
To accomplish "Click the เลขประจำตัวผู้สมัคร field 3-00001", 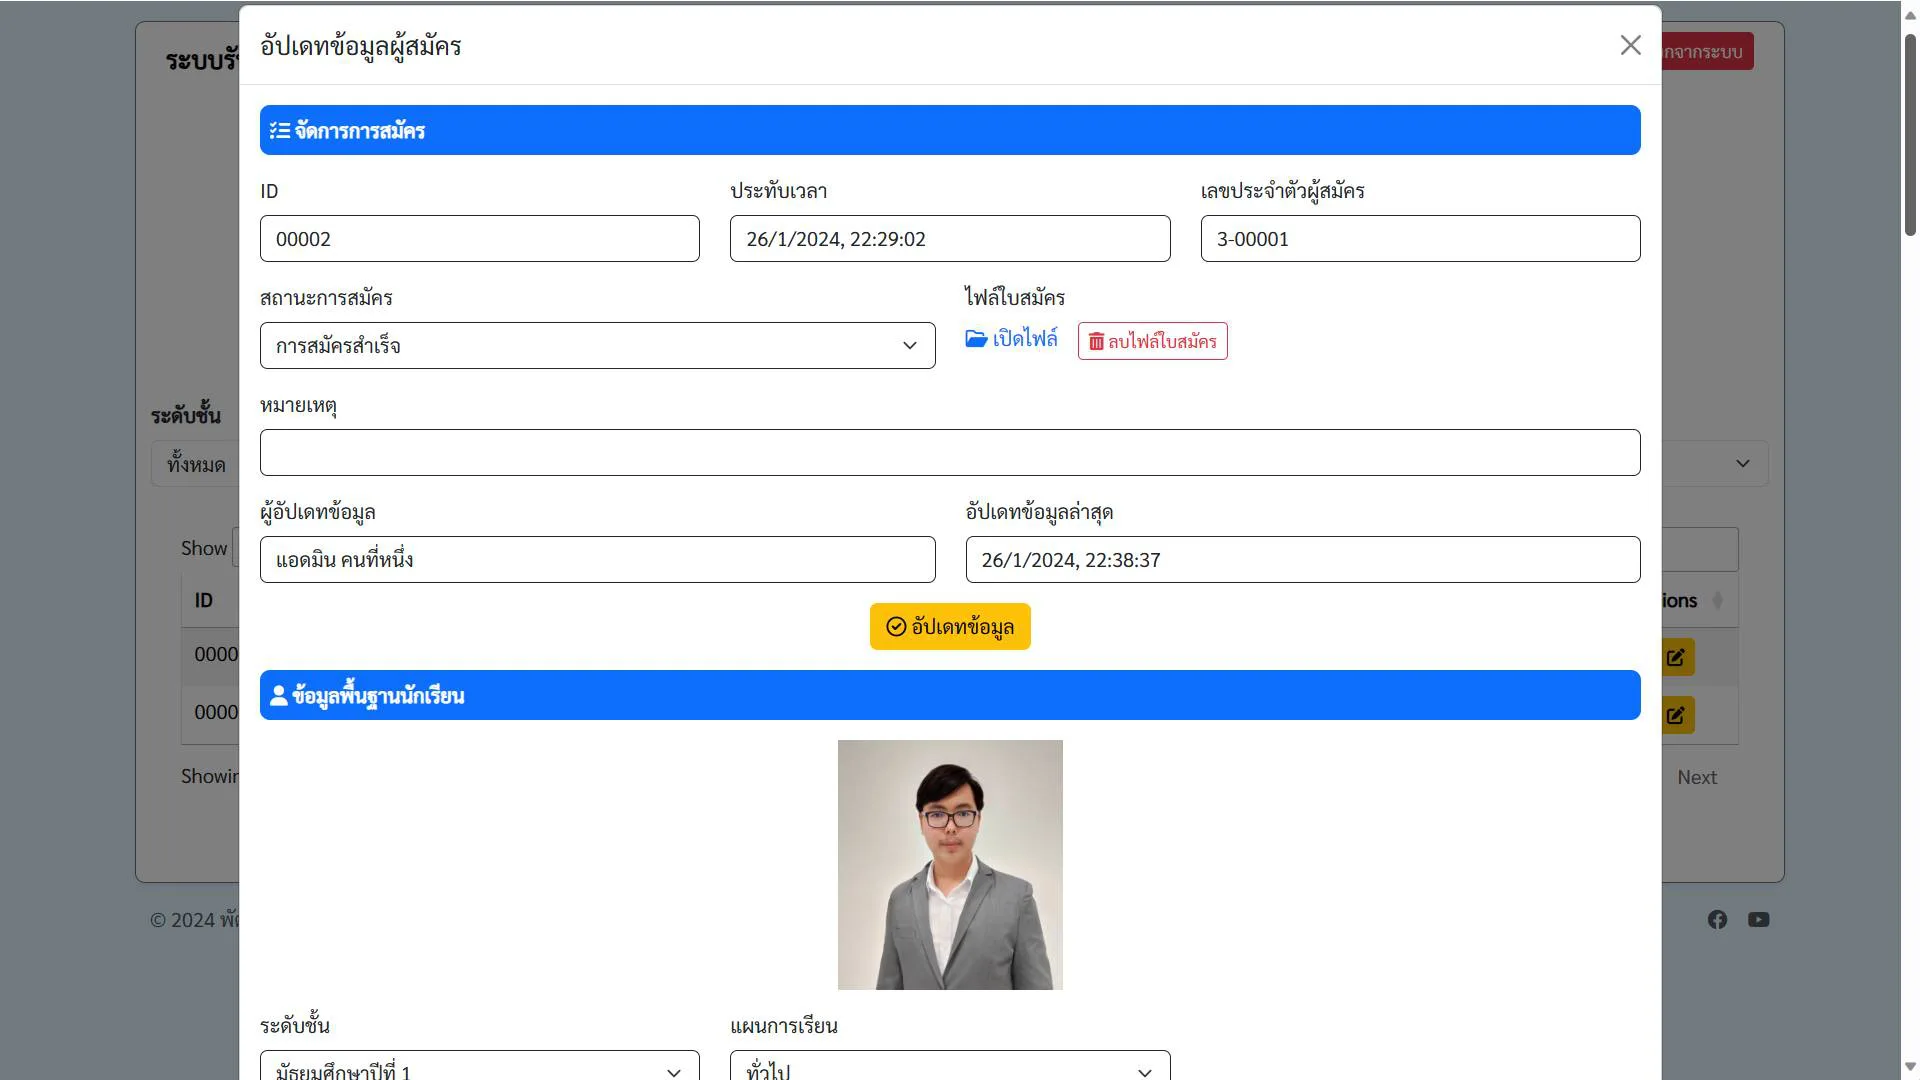I will (x=1419, y=239).
